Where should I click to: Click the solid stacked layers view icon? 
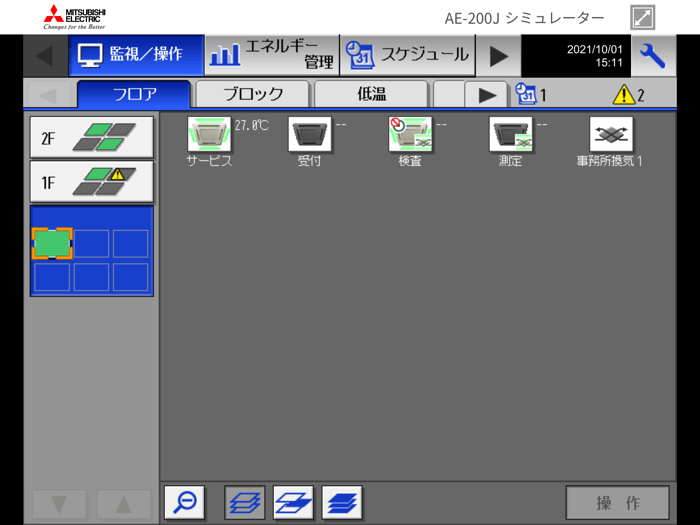pos(342,503)
